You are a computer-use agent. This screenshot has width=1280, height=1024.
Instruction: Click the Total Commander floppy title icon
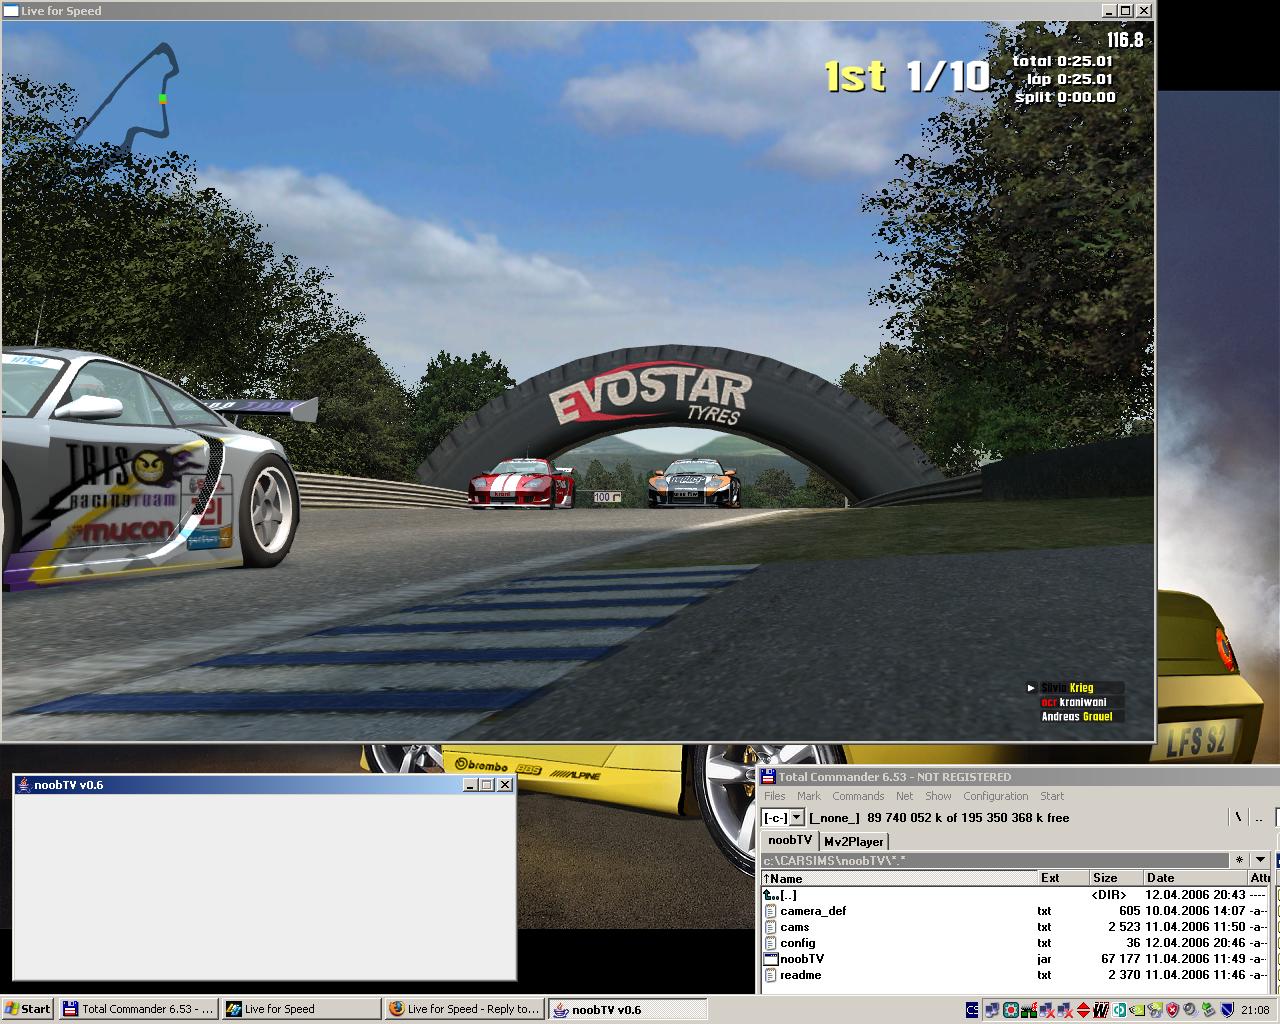[768, 777]
